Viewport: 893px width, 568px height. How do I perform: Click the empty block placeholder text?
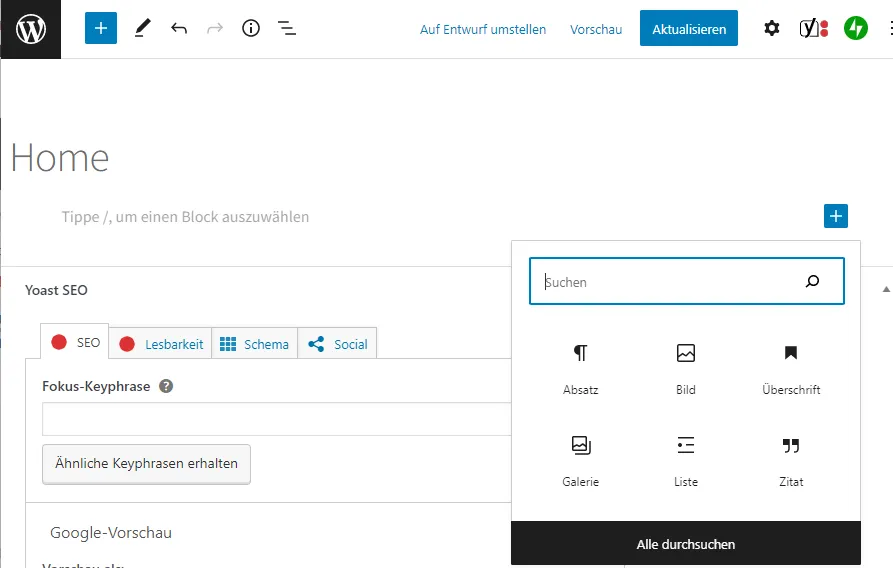pos(185,217)
